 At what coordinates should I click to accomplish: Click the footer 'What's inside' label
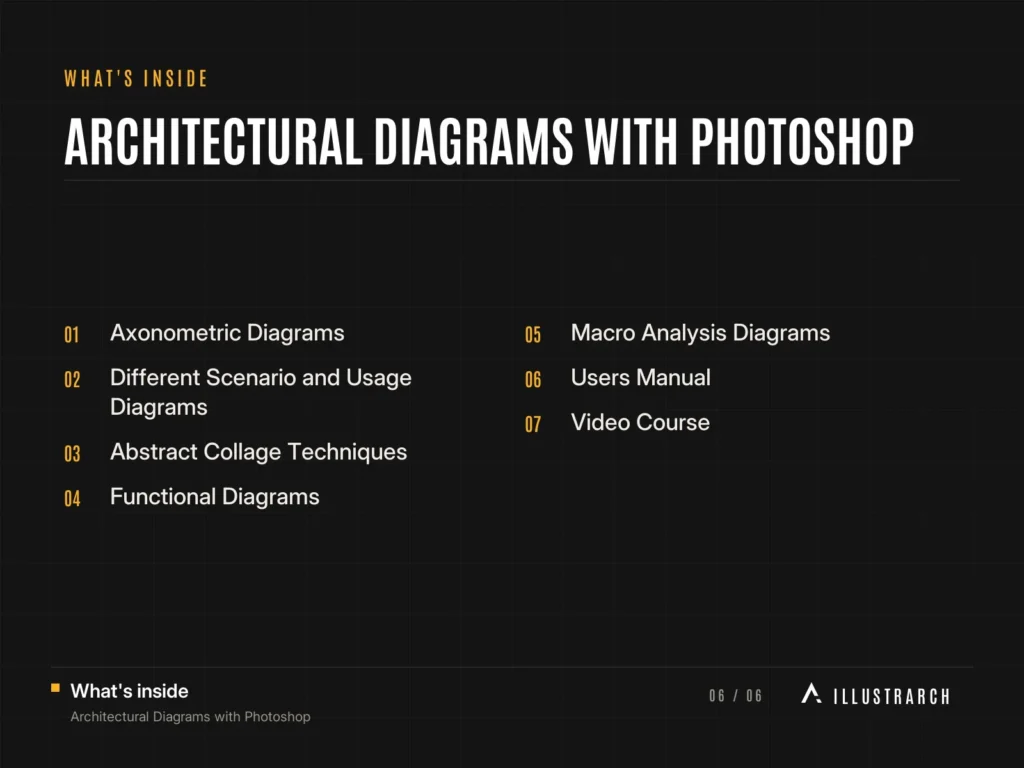[x=129, y=691]
